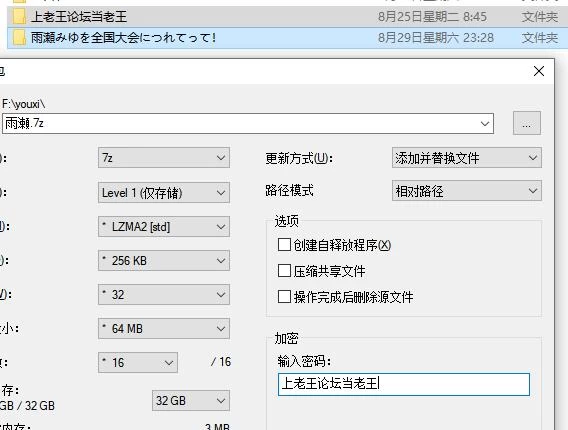Open update mode dropdown 添加并替换文件
The image size is (568, 430).
point(467,158)
